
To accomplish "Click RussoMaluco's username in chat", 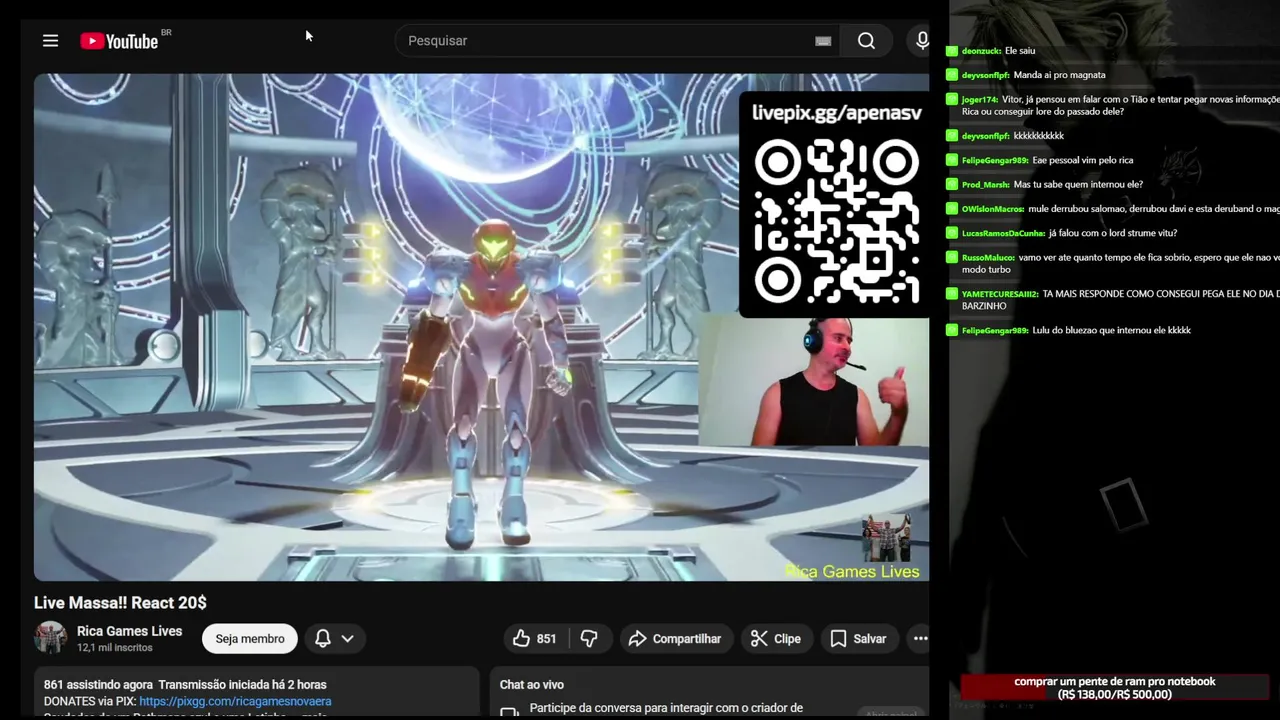I will pyautogui.click(x=988, y=258).
